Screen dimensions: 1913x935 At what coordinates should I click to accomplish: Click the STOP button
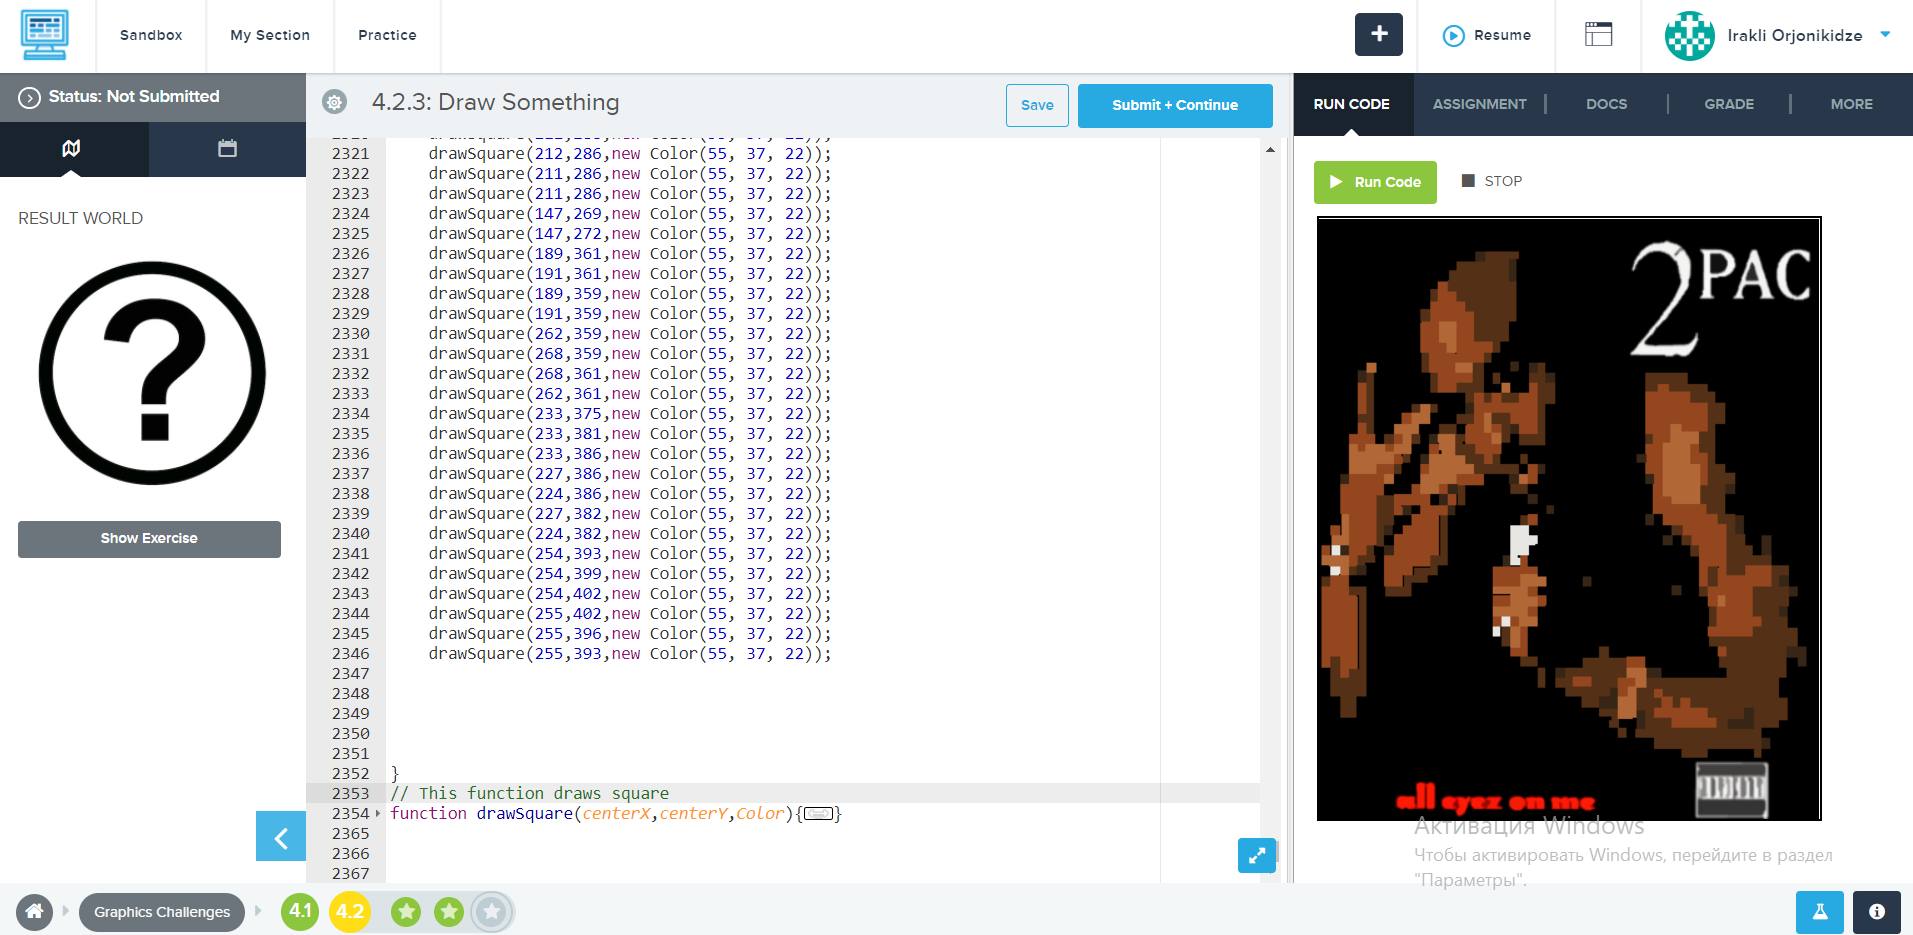point(1492,181)
